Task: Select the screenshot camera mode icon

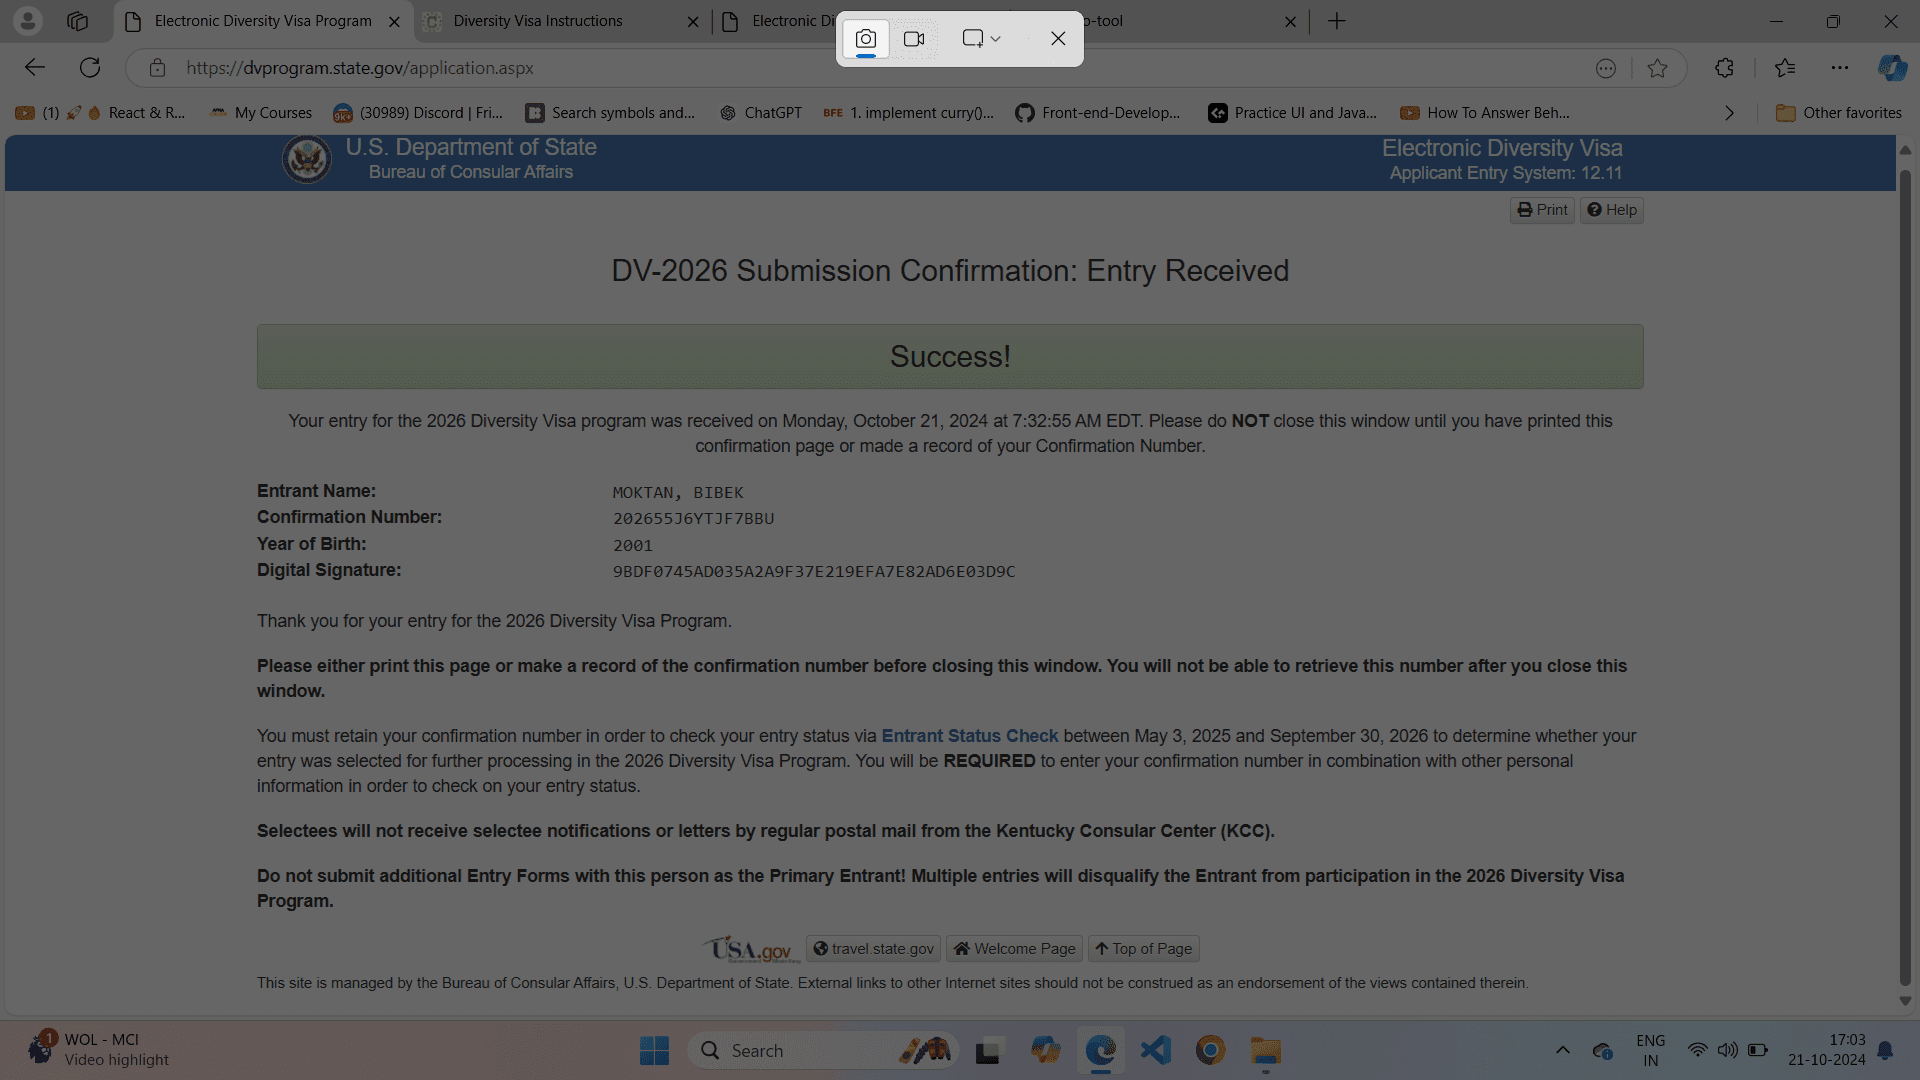Action: coord(866,39)
